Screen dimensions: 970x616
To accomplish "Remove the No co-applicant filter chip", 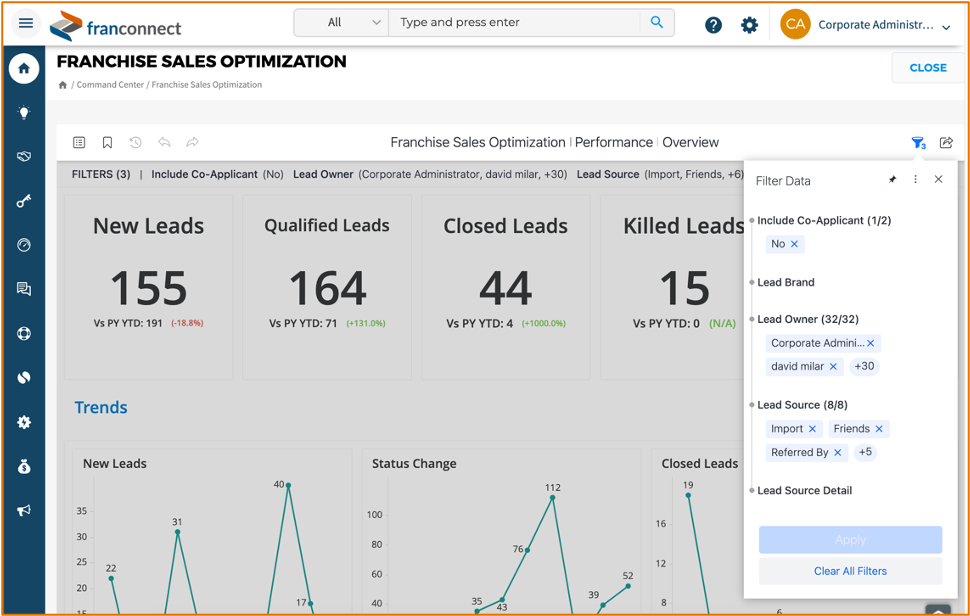I will coord(794,244).
